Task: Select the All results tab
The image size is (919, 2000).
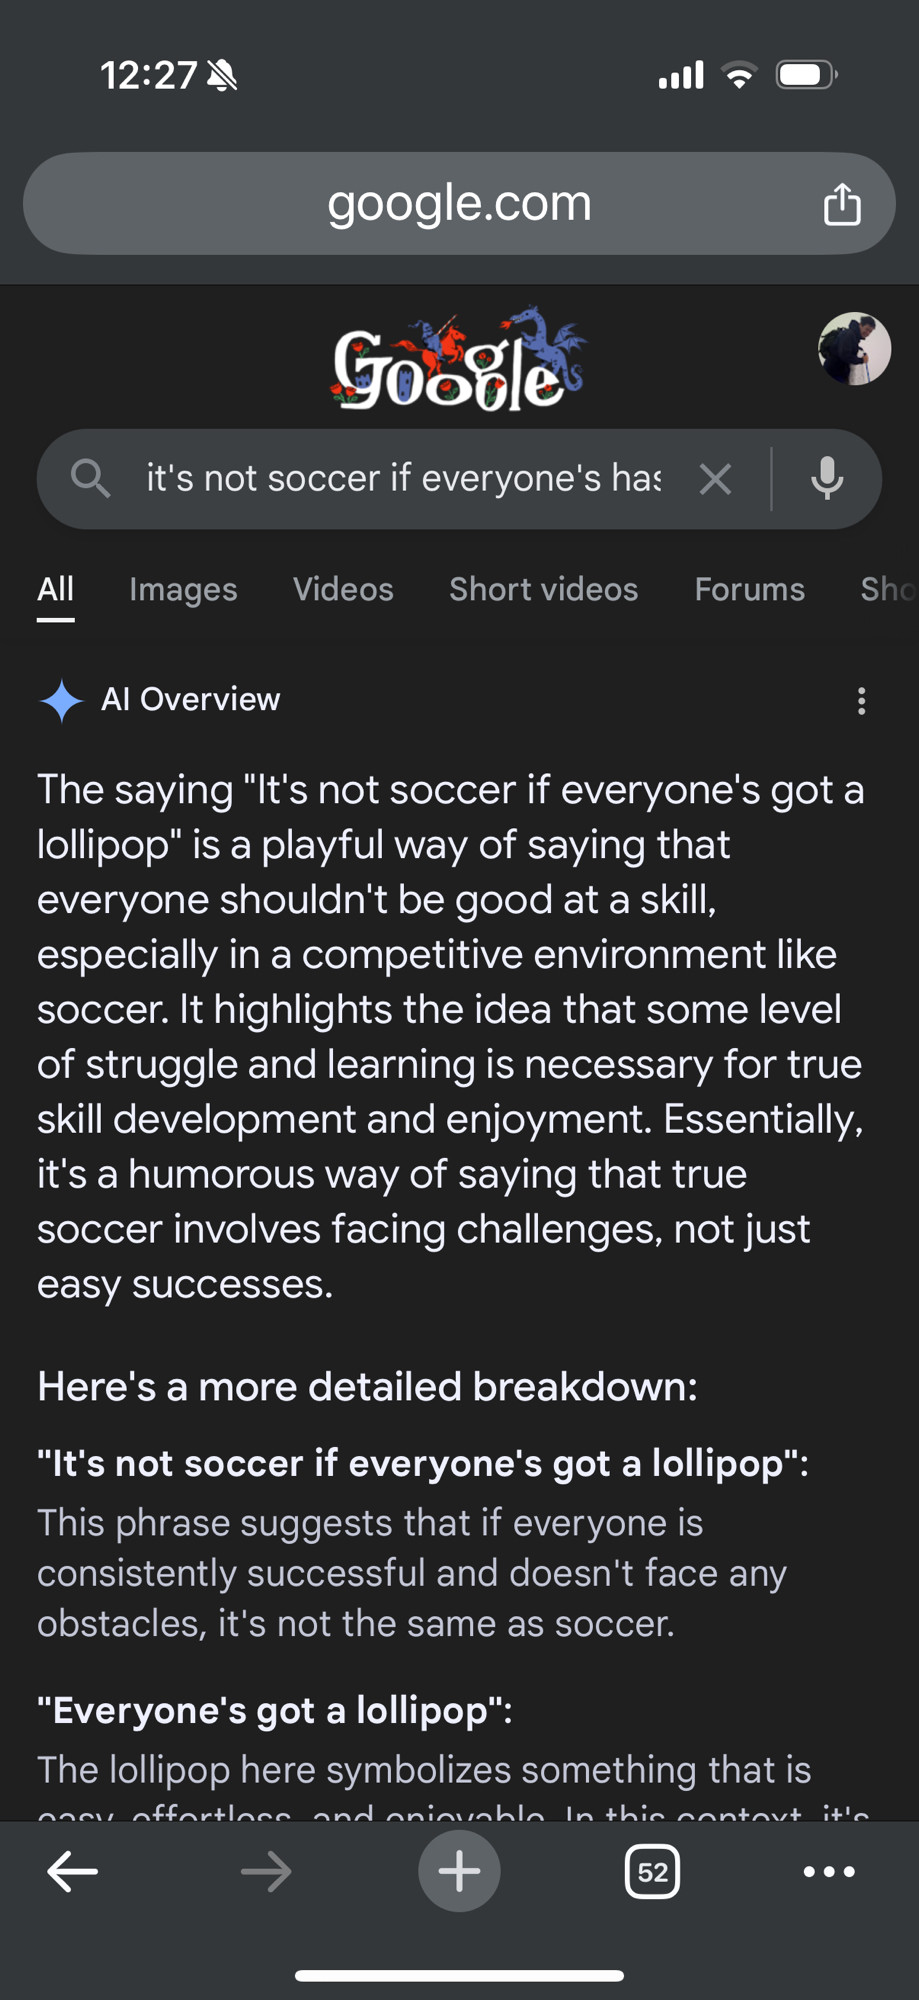Action: tap(56, 590)
